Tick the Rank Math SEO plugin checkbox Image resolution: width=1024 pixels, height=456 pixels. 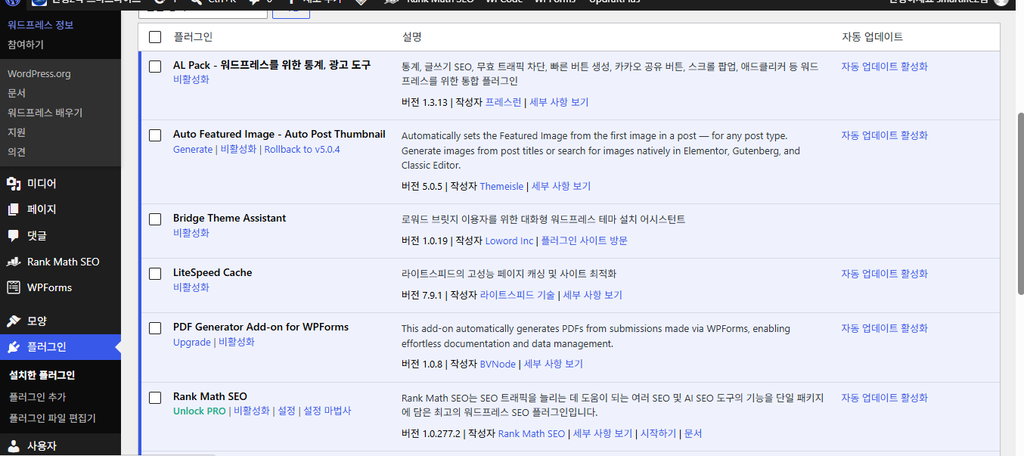pyautogui.click(x=155, y=397)
